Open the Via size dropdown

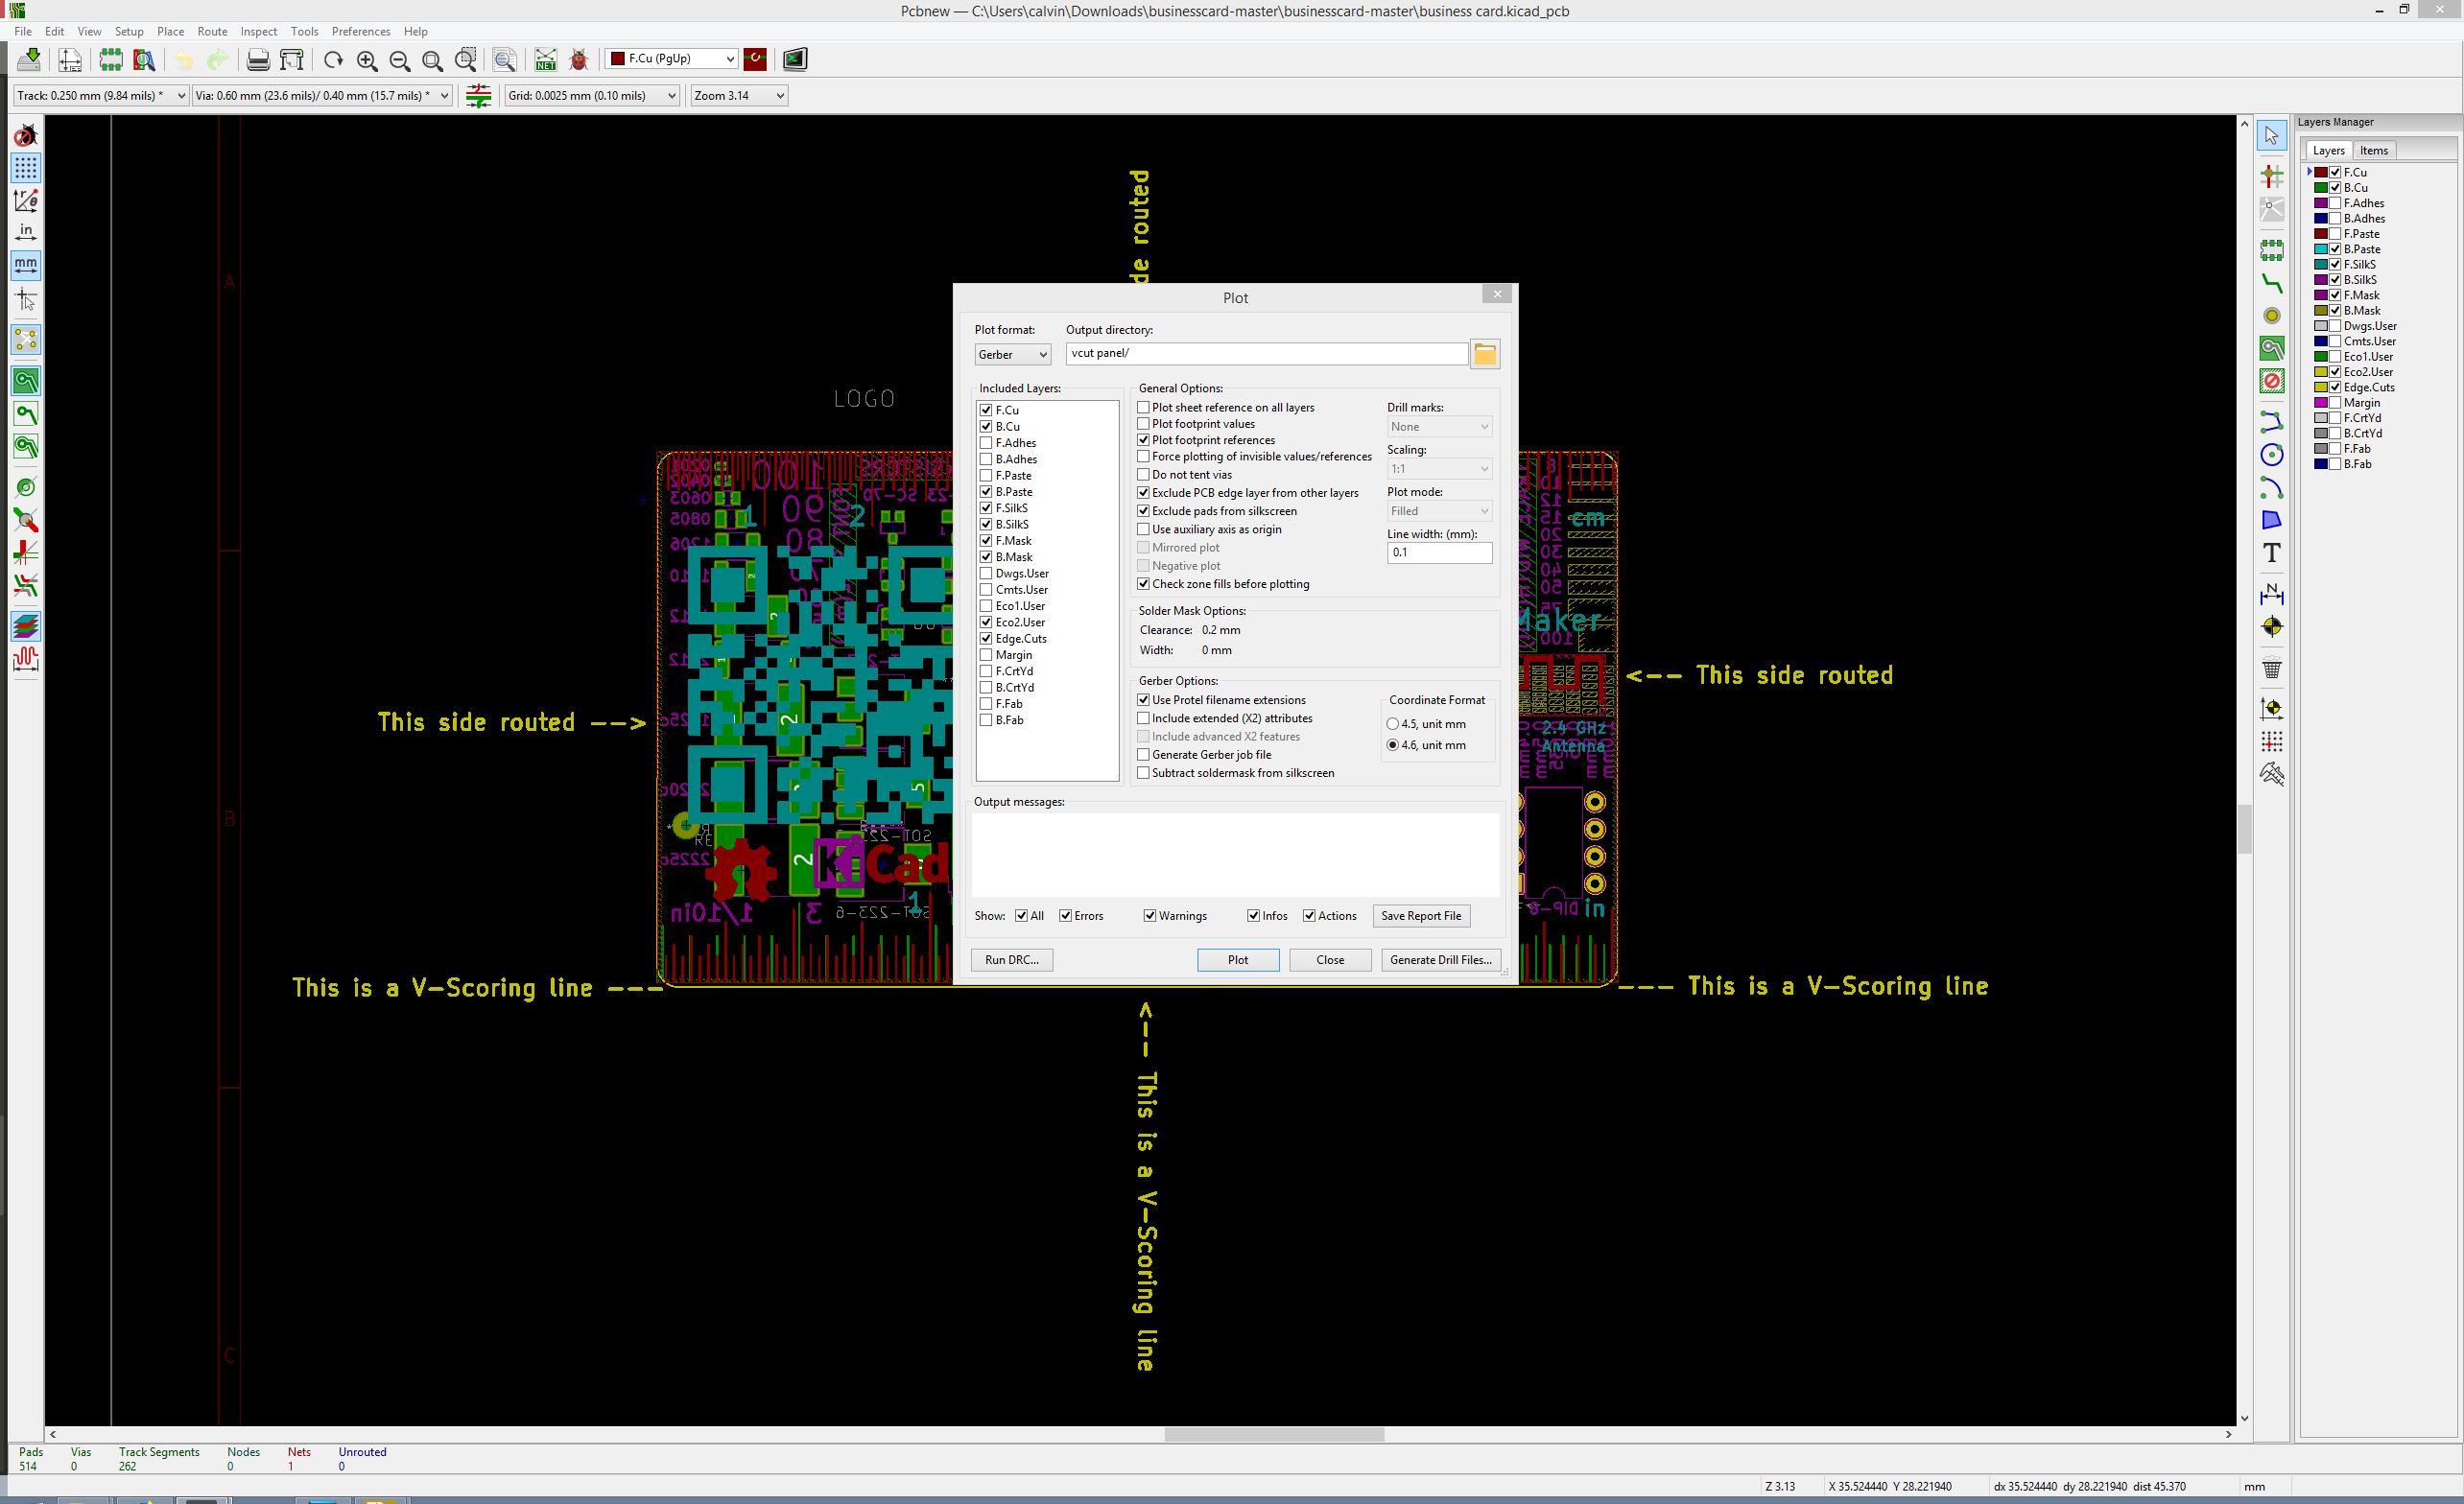(322, 96)
